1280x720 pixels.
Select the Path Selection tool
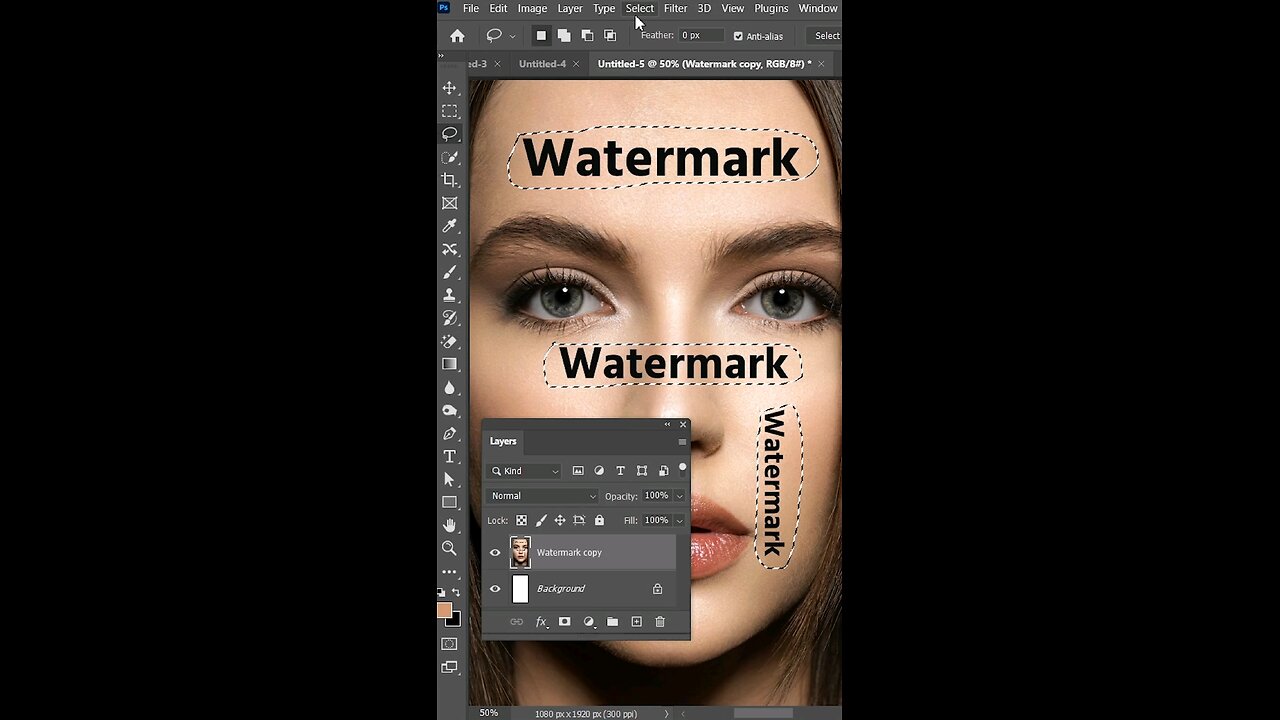pyautogui.click(x=450, y=480)
